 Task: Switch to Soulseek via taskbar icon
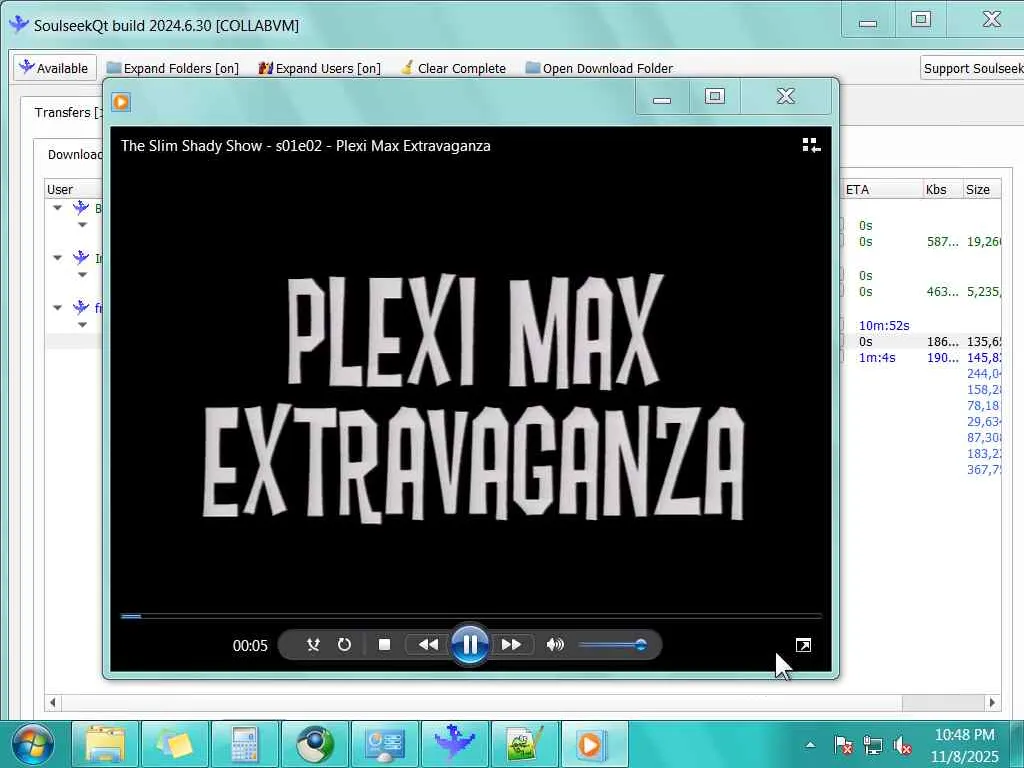[x=455, y=744]
